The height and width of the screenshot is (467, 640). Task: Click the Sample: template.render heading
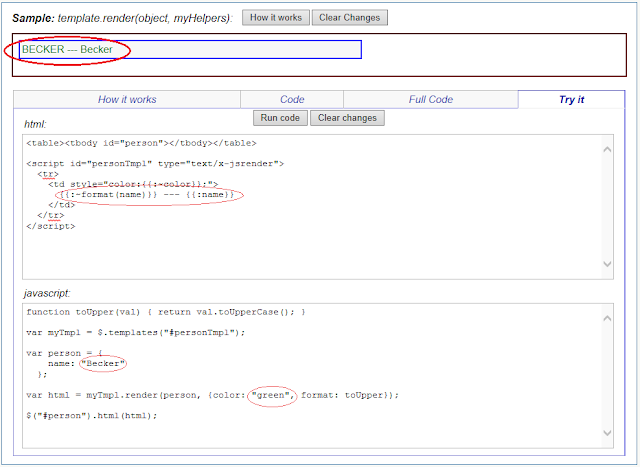point(122,18)
